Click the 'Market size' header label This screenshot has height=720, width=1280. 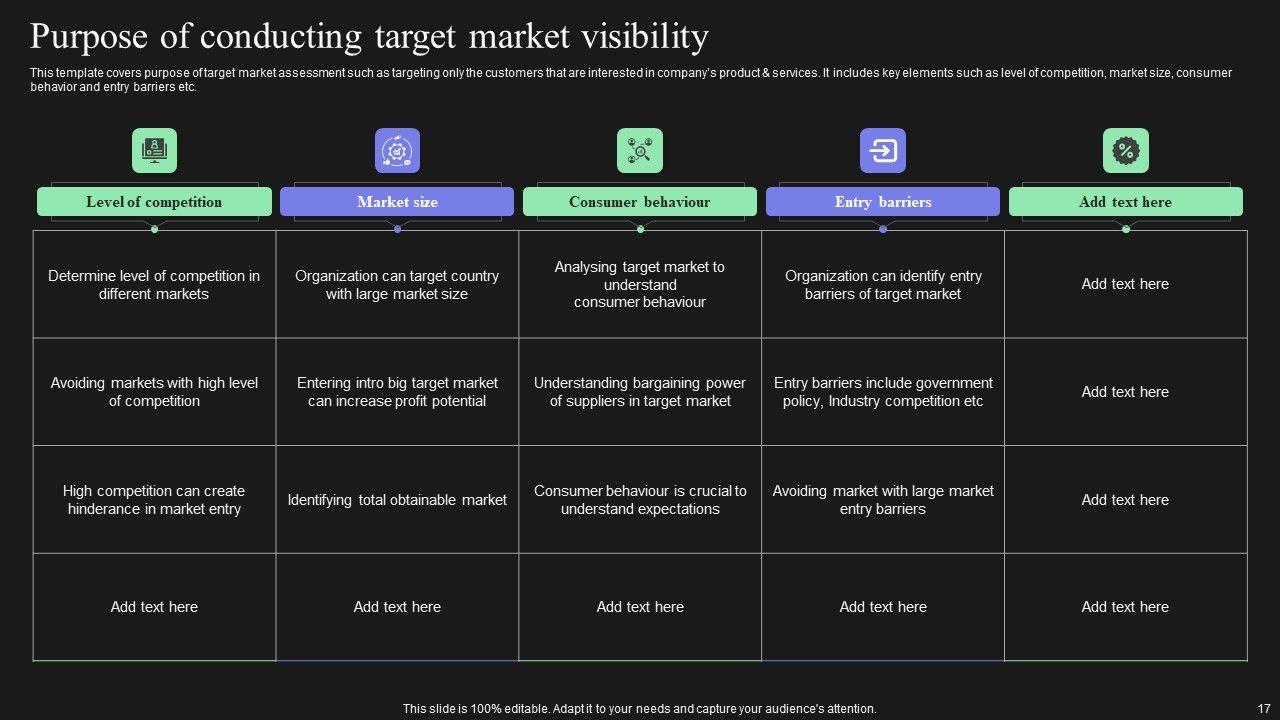click(397, 202)
